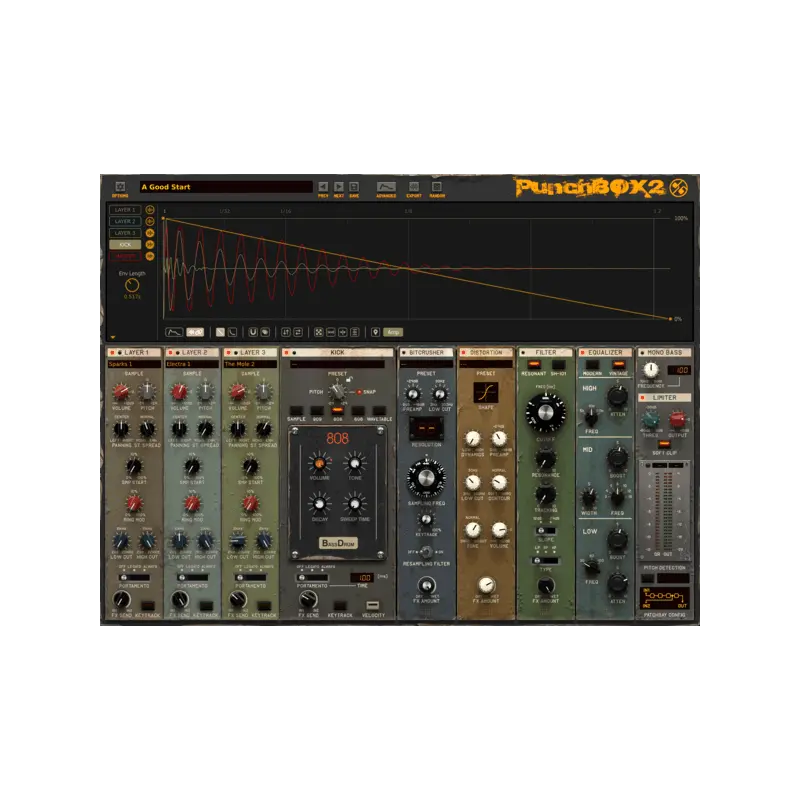Open the Distortion preset selector field
Viewport: 800px width, 800px height.
coord(486,364)
